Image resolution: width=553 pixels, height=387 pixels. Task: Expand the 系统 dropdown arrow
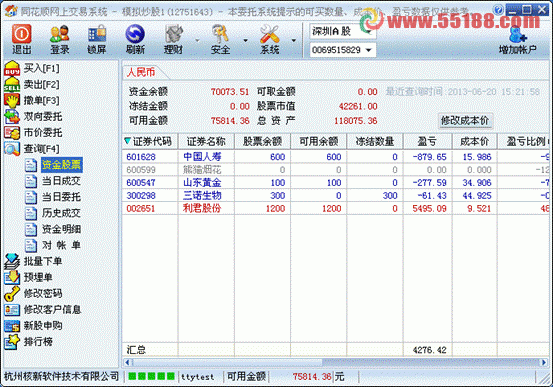tap(293, 40)
